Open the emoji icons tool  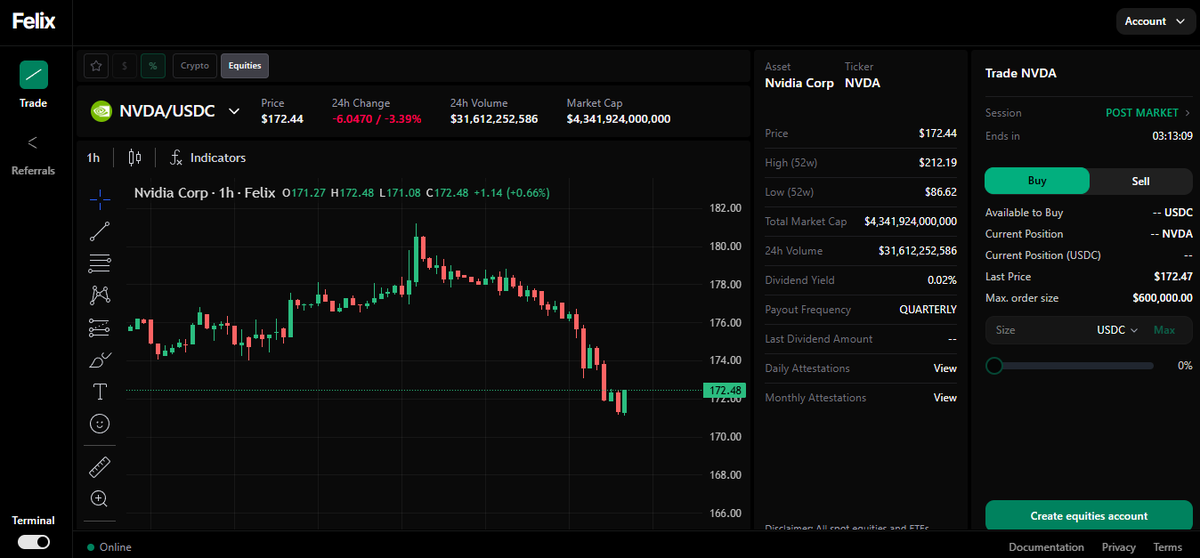(x=100, y=423)
